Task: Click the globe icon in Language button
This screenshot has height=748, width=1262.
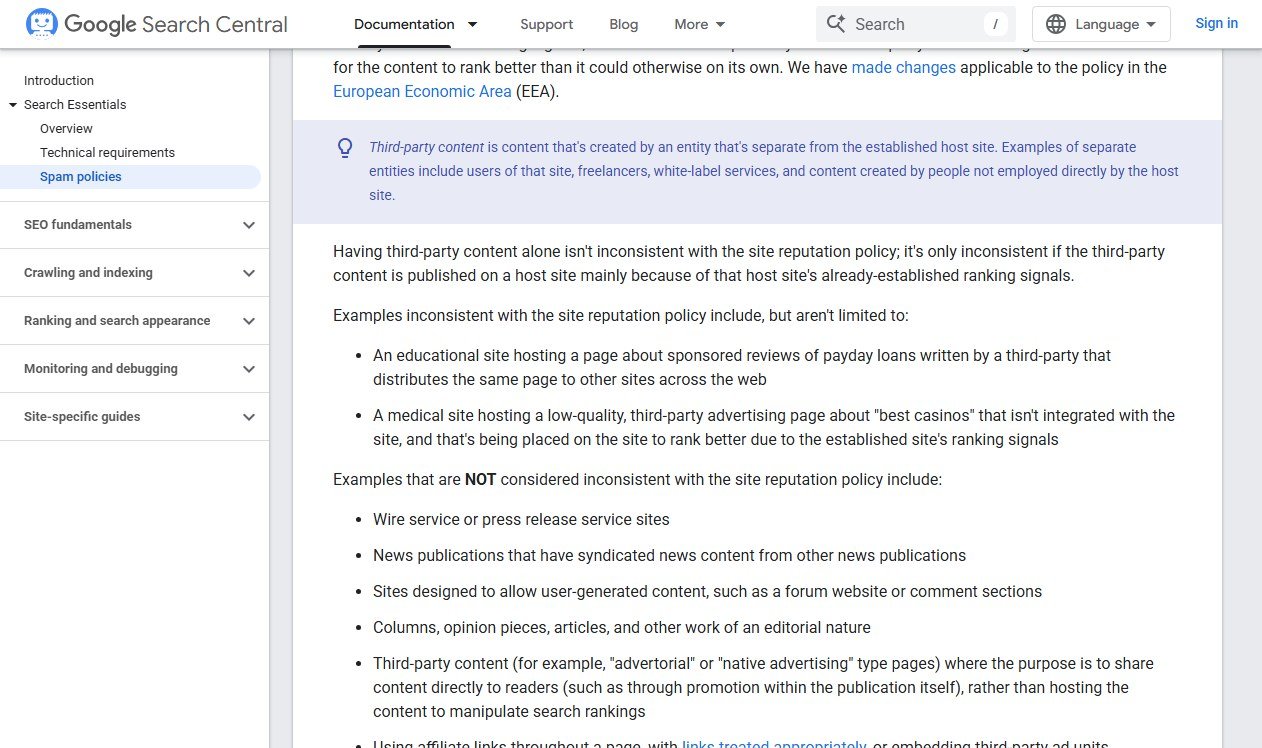Action: pyautogui.click(x=1056, y=24)
